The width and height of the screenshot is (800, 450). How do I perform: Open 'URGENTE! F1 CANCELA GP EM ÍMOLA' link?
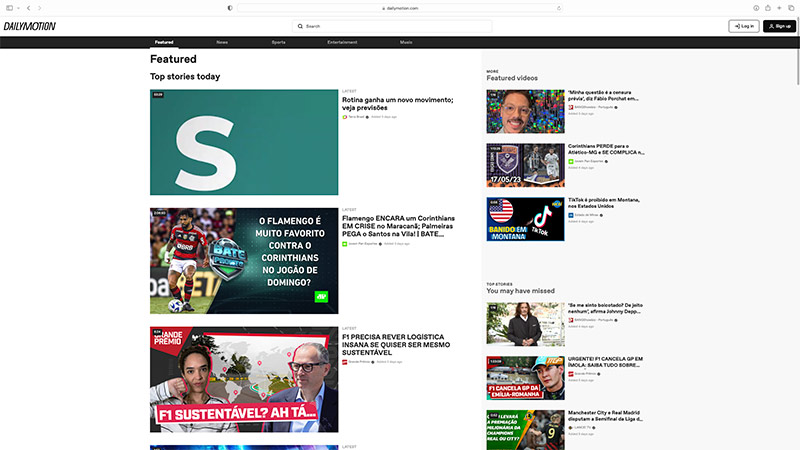[605, 362]
